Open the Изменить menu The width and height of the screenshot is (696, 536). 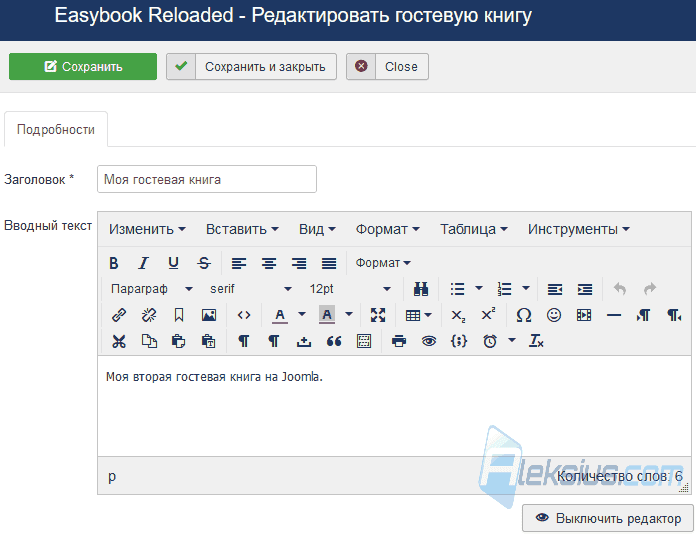tap(147, 229)
